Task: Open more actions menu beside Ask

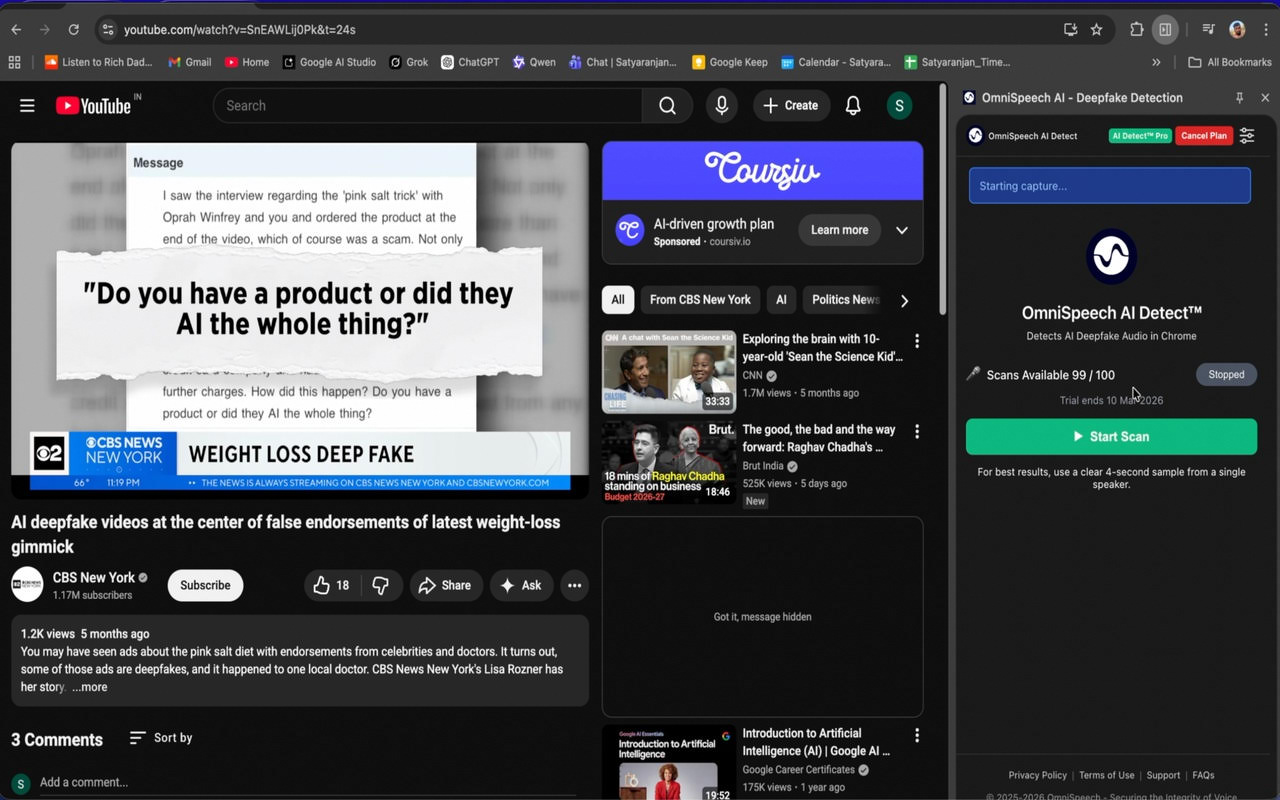Action: (x=574, y=585)
